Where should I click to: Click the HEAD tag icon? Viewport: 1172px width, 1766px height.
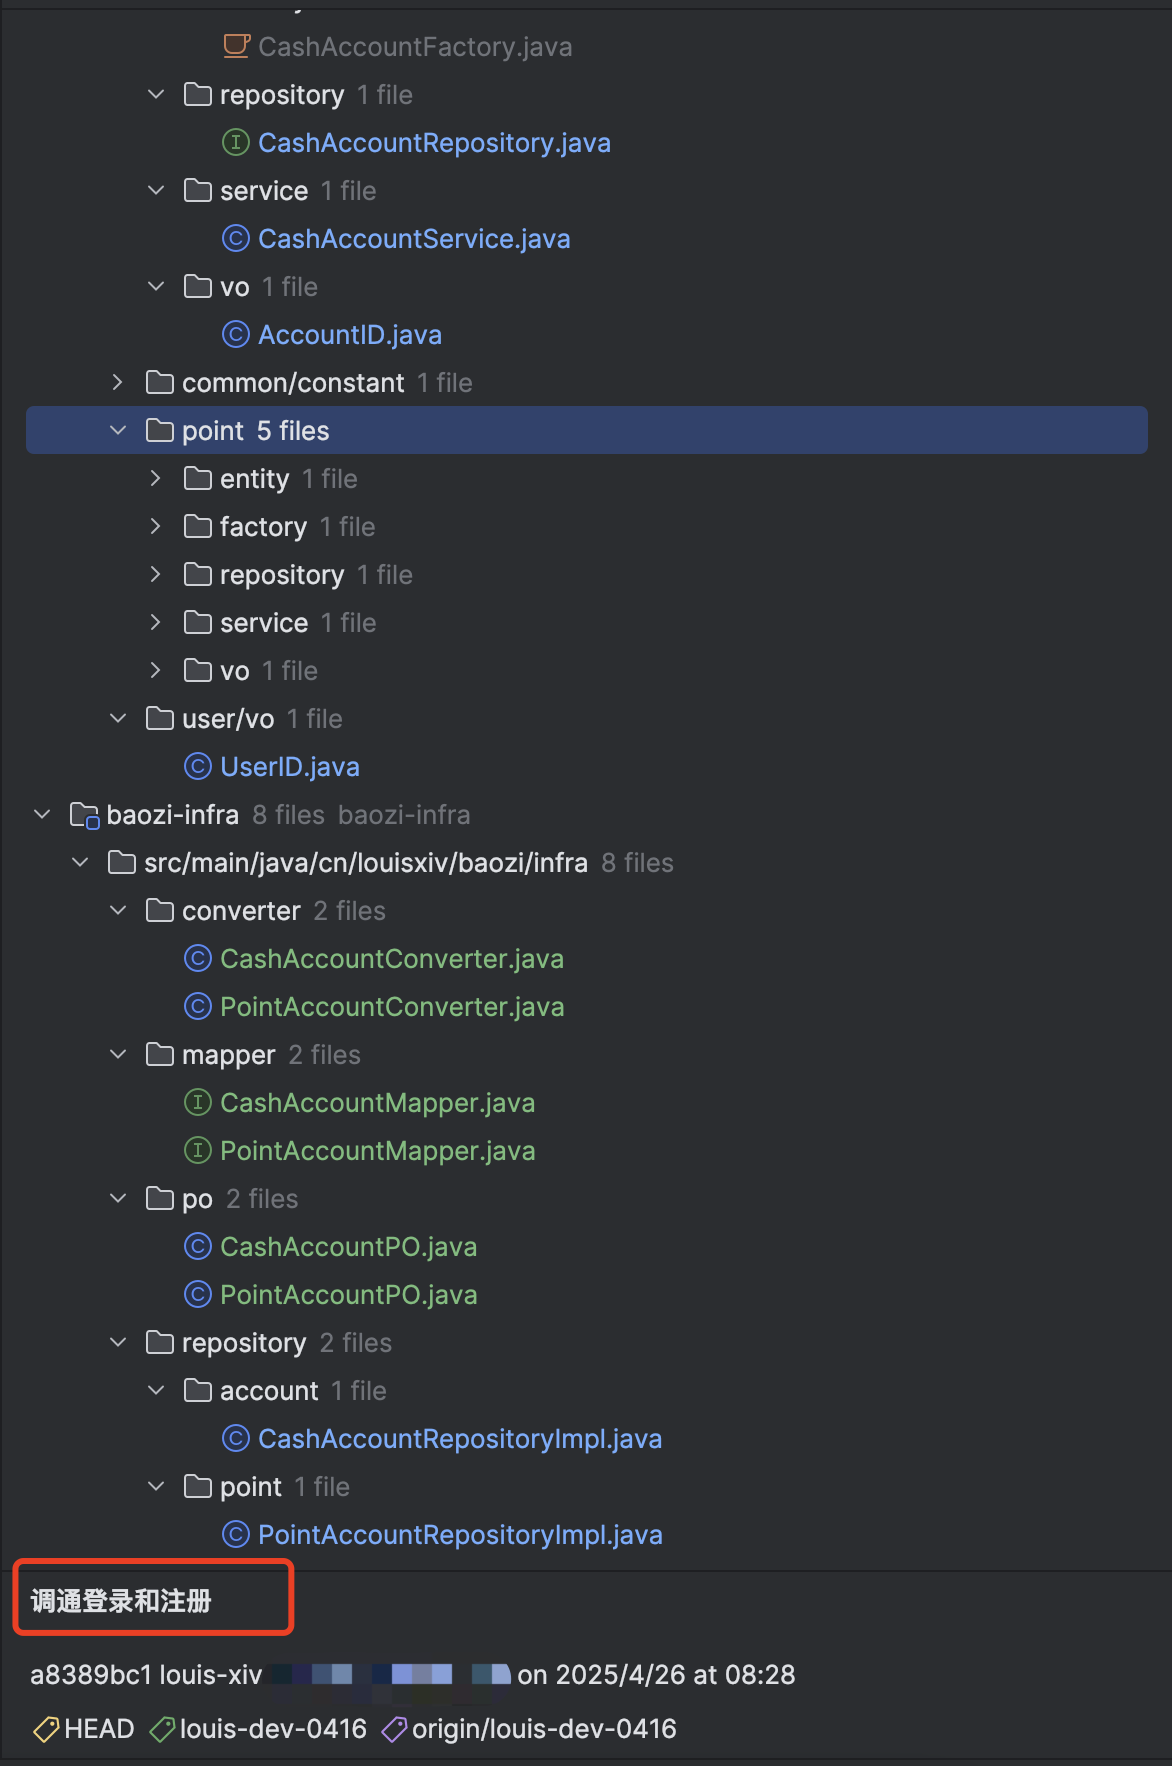(x=46, y=1729)
